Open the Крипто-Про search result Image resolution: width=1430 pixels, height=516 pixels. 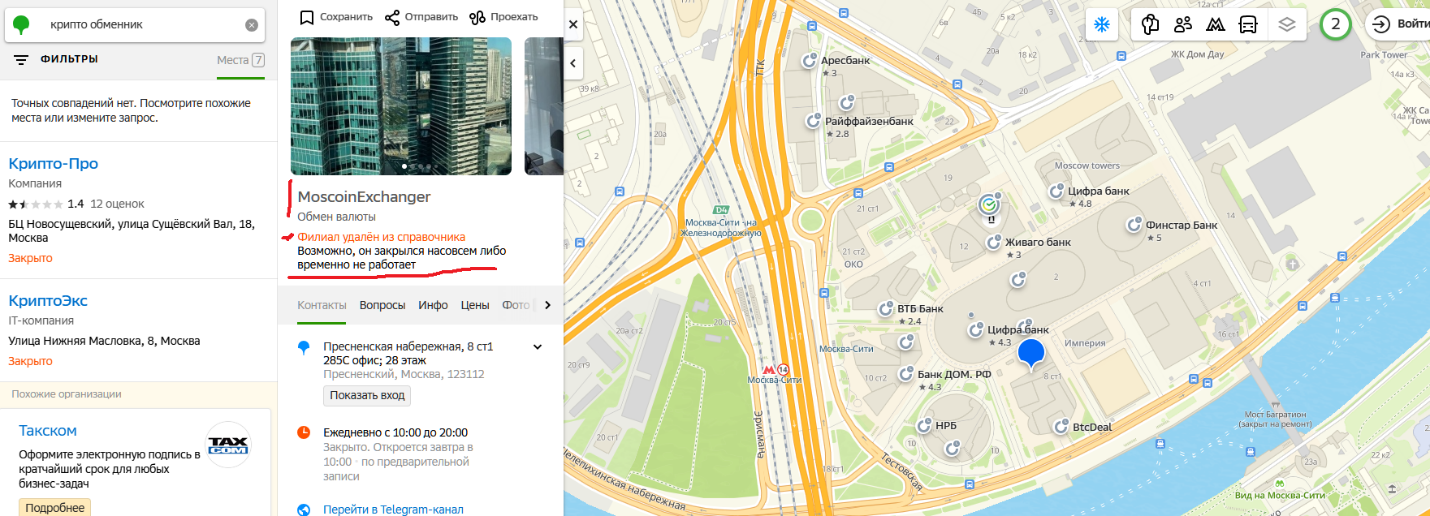click(53, 163)
